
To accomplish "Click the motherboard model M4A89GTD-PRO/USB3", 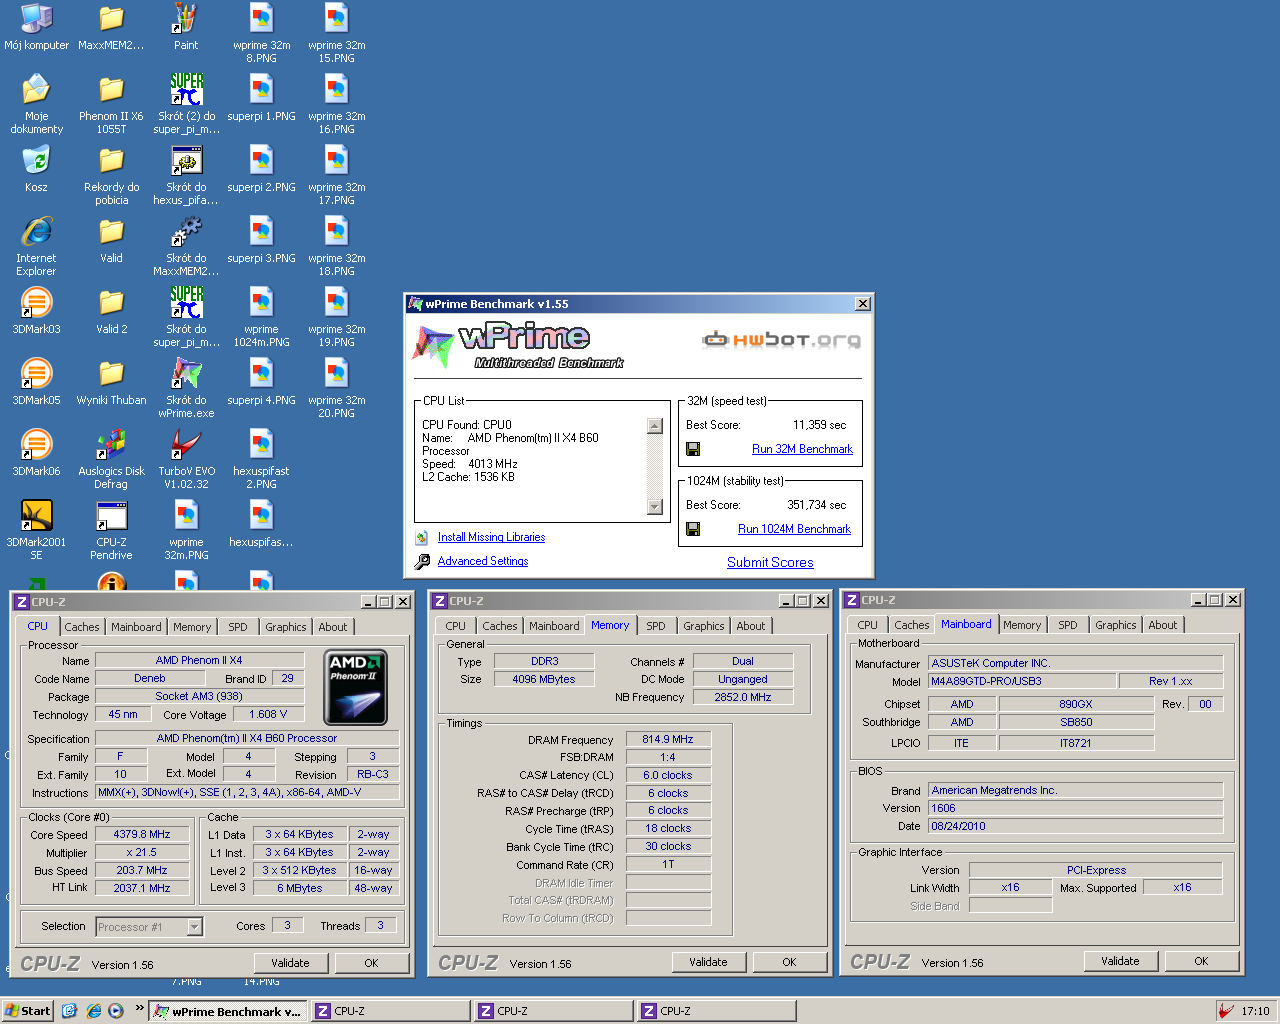I will tap(1022, 681).
